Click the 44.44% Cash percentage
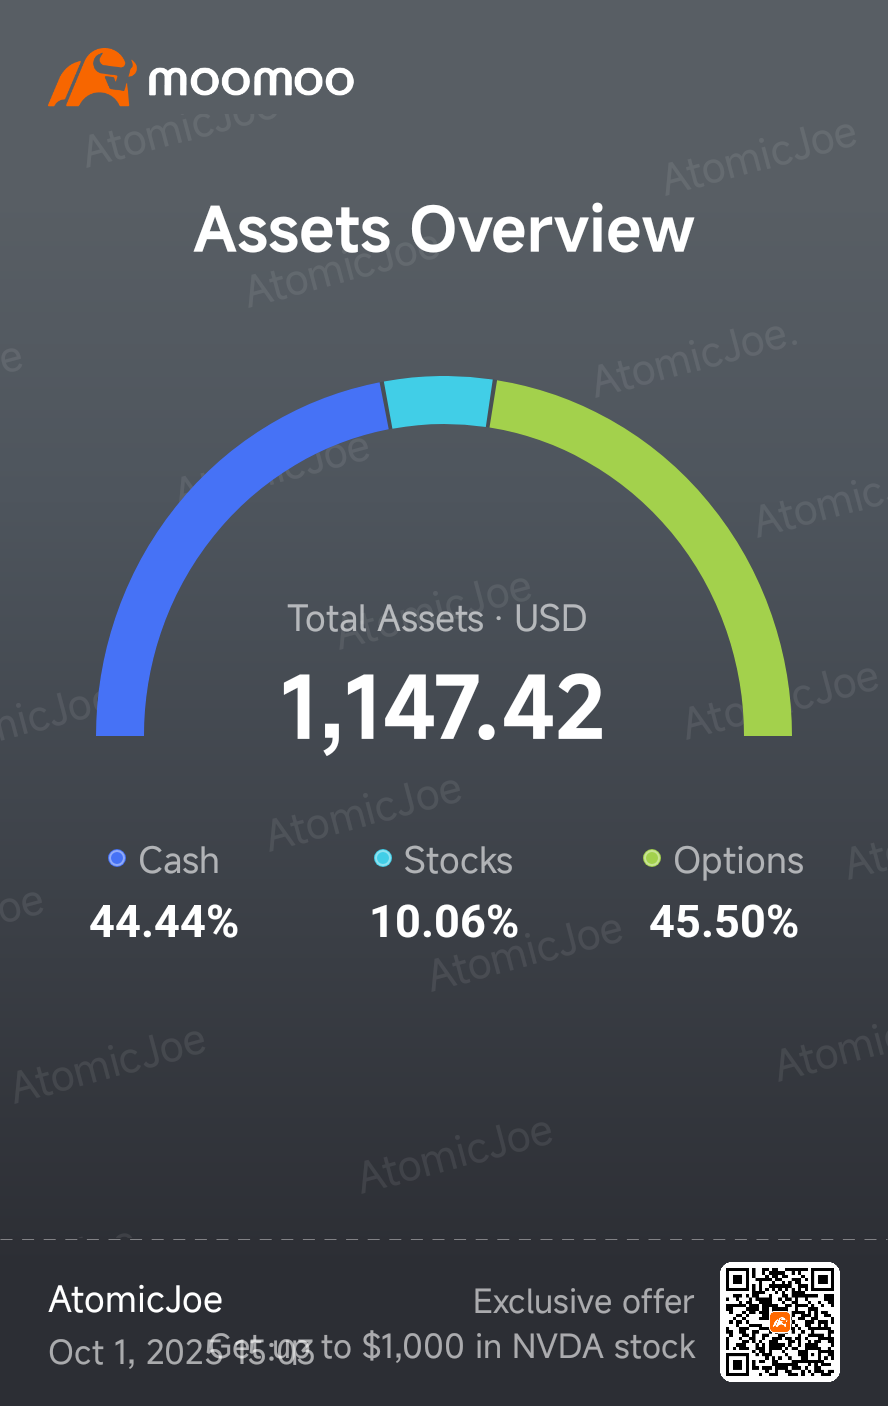The image size is (888, 1406). (164, 922)
